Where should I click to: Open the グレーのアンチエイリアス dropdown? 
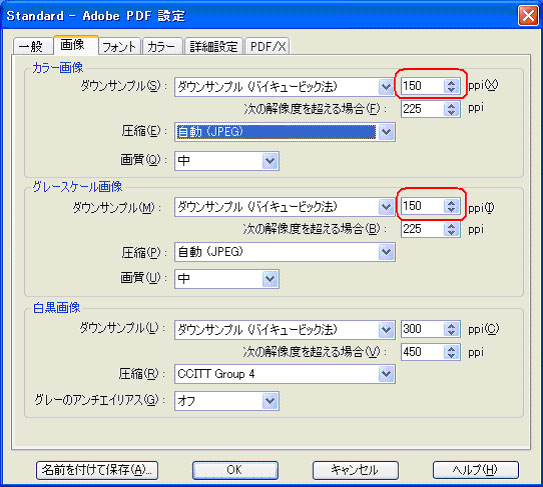pyautogui.click(x=227, y=401)
